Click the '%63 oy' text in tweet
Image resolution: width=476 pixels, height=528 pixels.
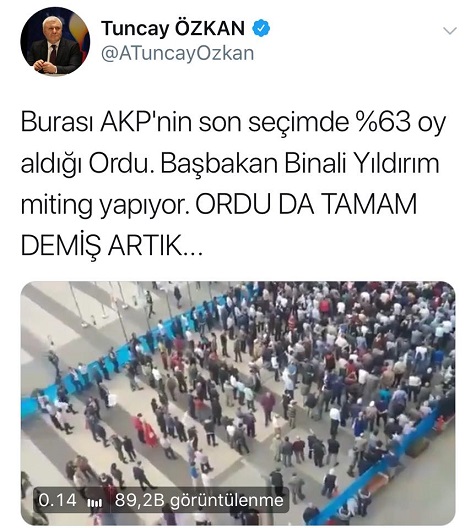(x=401, y=123)
